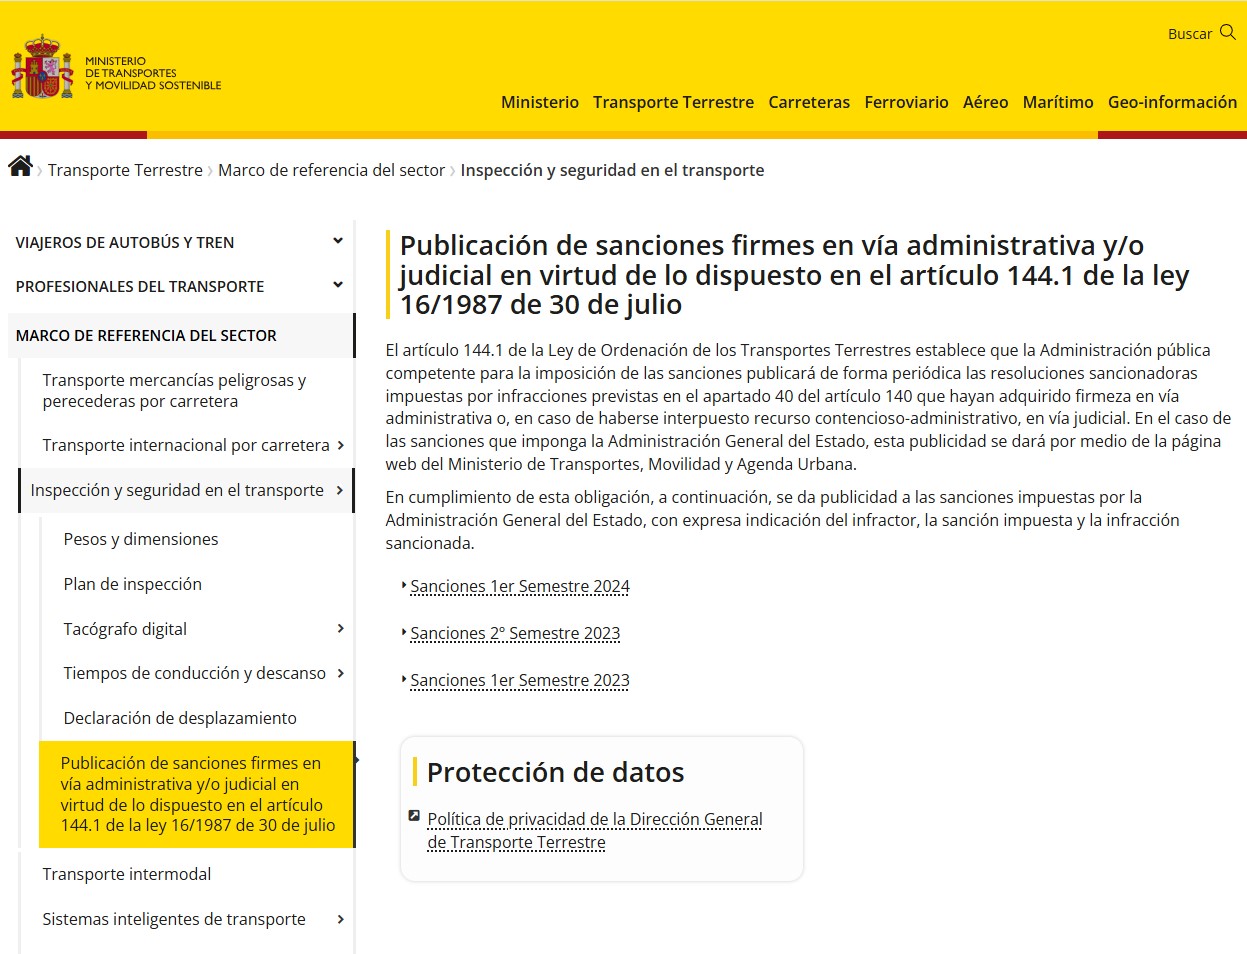
Task: Click the Buscar search label
Action: pos(1190,34)
